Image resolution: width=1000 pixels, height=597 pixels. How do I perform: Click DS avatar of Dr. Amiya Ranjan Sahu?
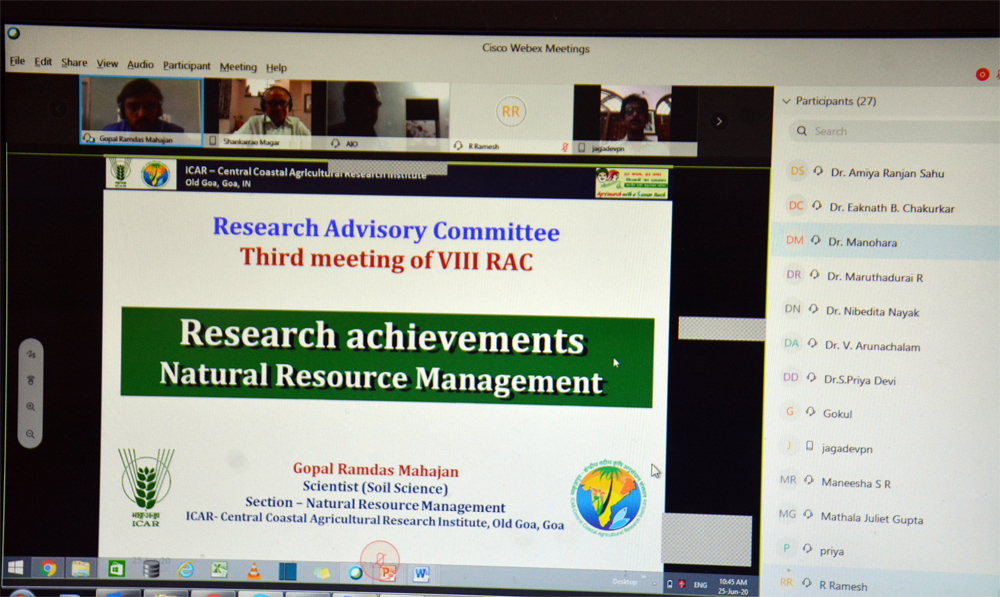click(x=797, y=171)
